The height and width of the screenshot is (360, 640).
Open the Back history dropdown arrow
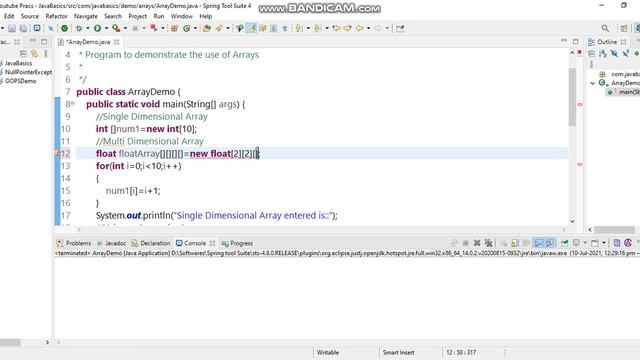point(369,28)
